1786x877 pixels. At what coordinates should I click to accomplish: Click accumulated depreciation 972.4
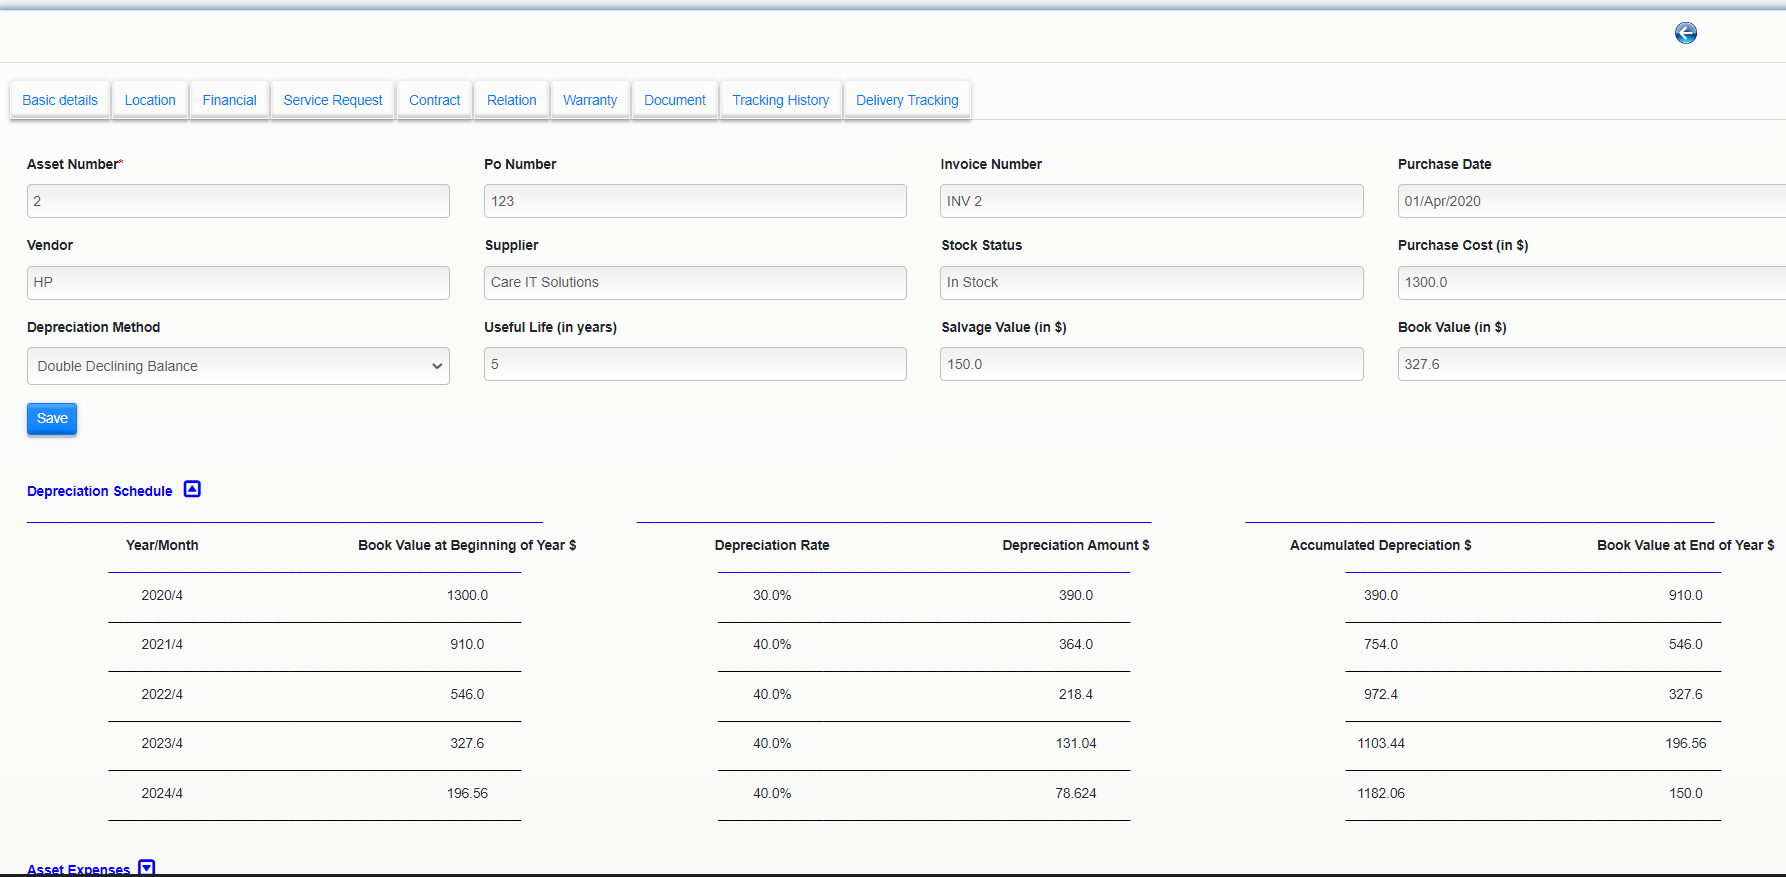click(1381, 694)
